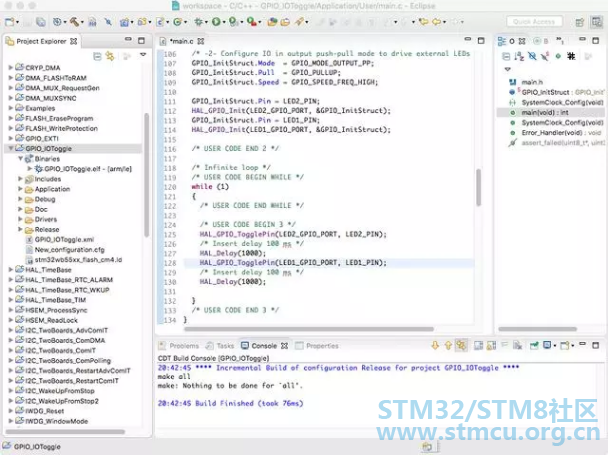The image size is (609, 455).
Task: Click the Open Type toolbar icon
Action: [272, 22]
